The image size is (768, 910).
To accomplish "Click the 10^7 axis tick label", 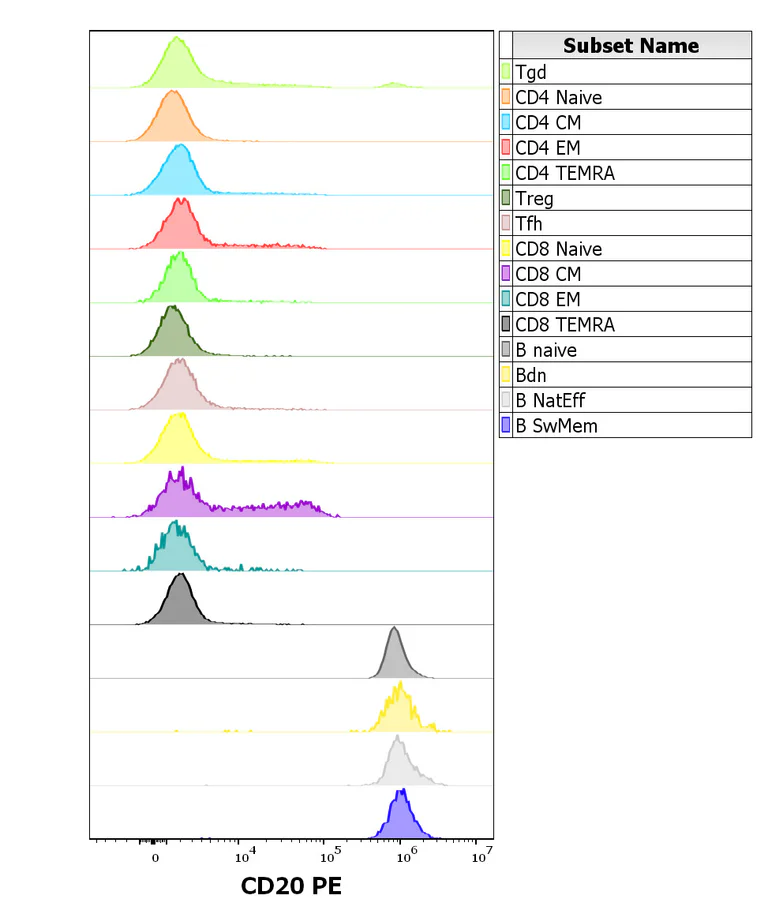I will (x=482, y=854).
